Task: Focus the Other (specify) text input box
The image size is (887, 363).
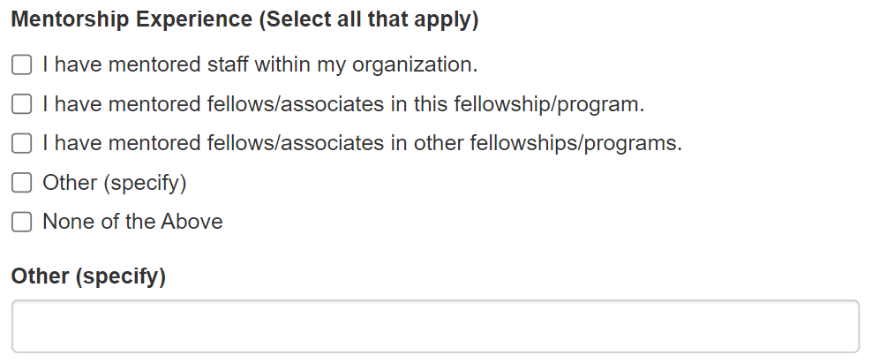Action: pyautogui.click(x=436, y=326)
